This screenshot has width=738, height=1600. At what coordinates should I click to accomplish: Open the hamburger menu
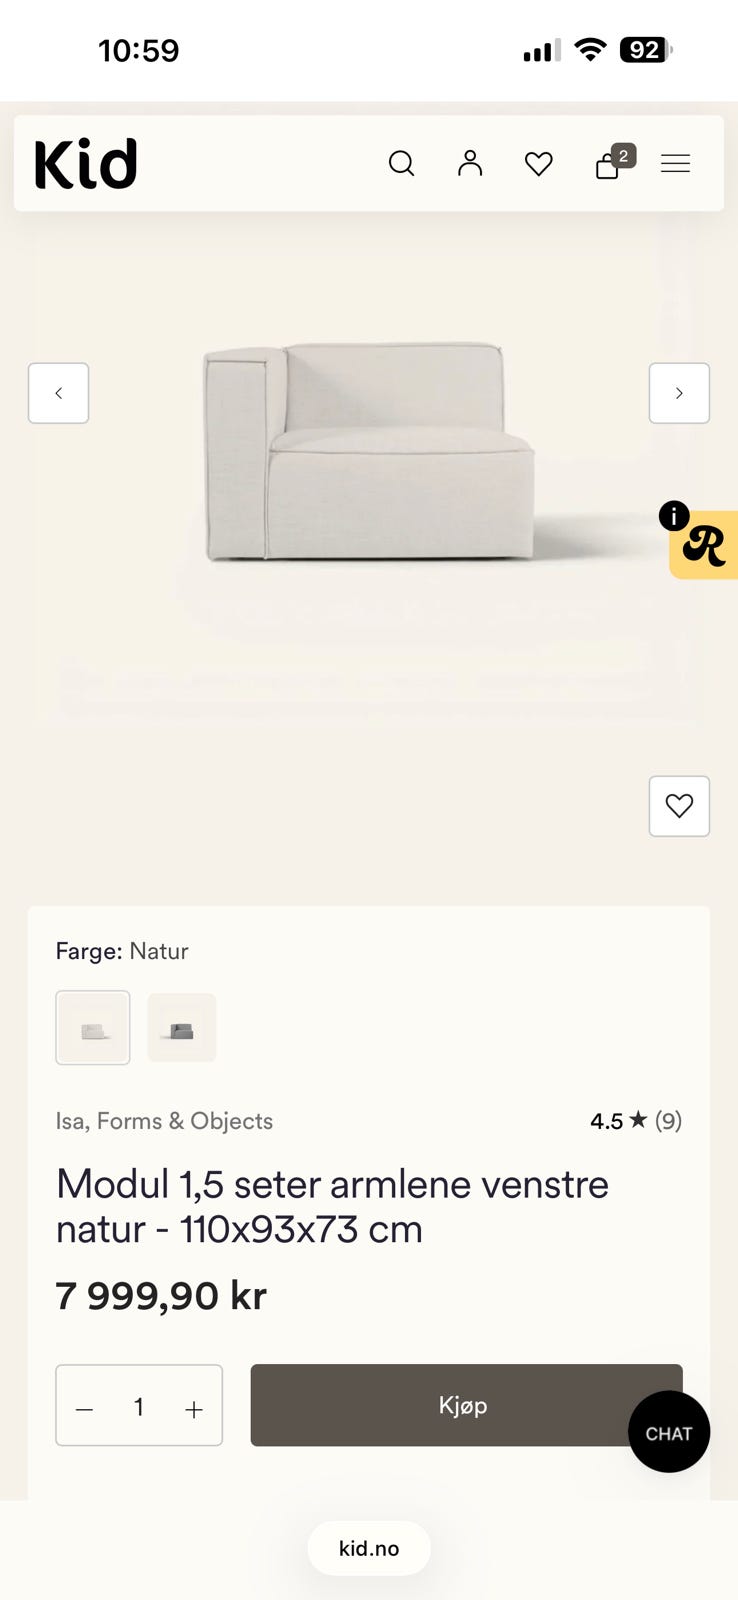(676, 163)
